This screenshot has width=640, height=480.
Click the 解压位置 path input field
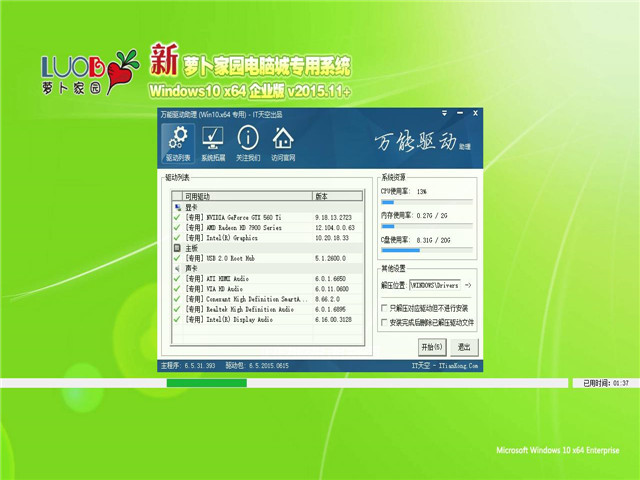[435, 285]
